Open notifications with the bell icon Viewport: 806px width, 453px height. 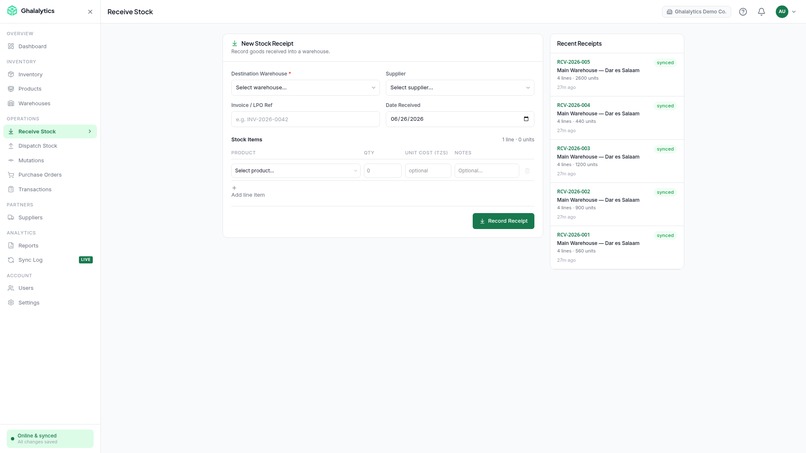tap(761, 12)
